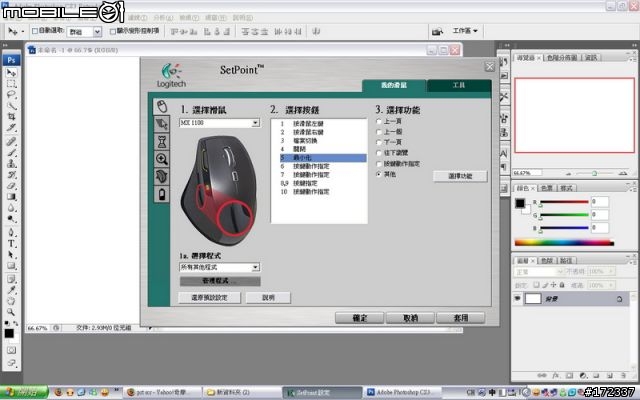Image resolution: width=640 pixels, height=400 pixels.
Task: Select the Healing Brush tool
Action: coord(11,142)
